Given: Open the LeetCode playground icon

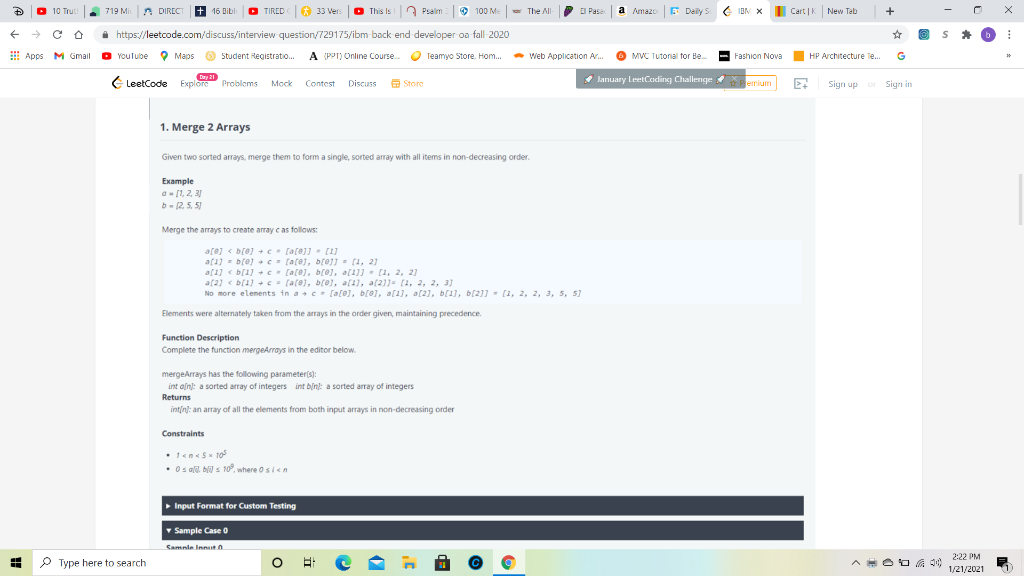Looking at the screenshot, I should coord(801,84).
